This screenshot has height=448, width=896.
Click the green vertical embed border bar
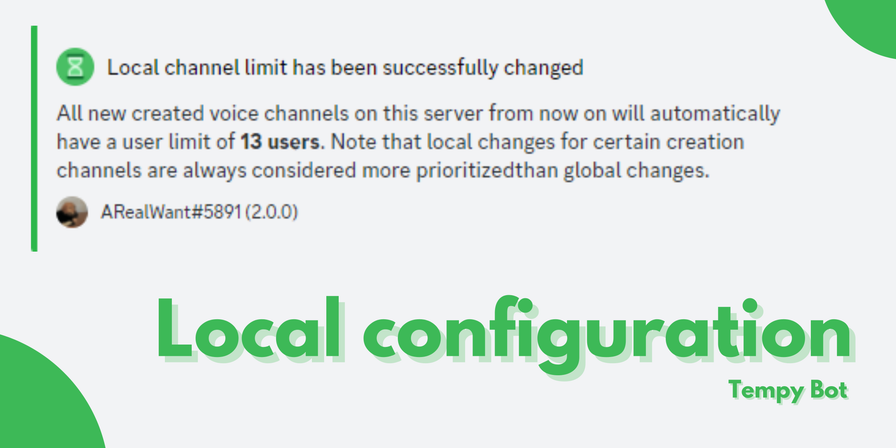click(x=34, y=138)
